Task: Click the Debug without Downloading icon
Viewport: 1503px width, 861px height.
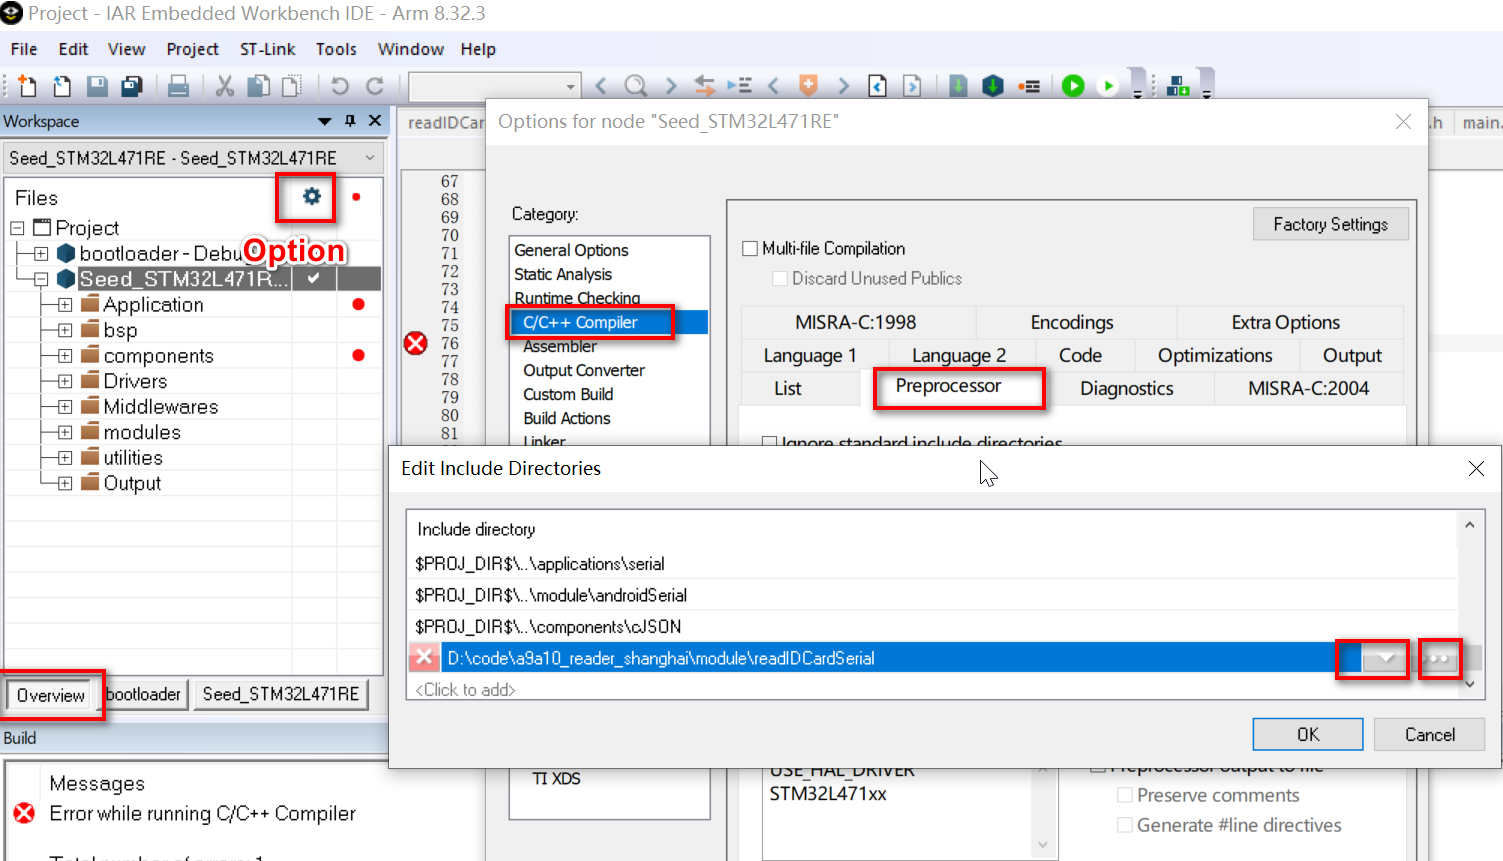Action: click(x=1108, y=86)
